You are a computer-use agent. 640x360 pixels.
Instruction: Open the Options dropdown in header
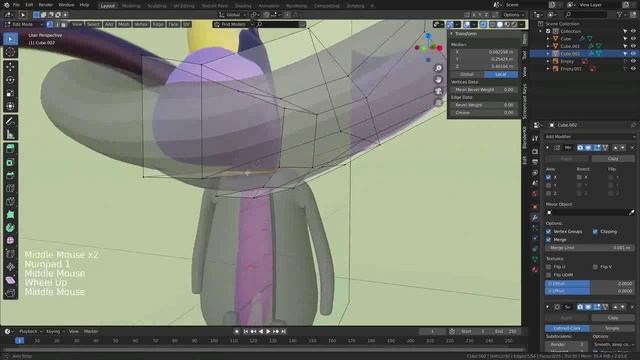[x=513, y=15]
